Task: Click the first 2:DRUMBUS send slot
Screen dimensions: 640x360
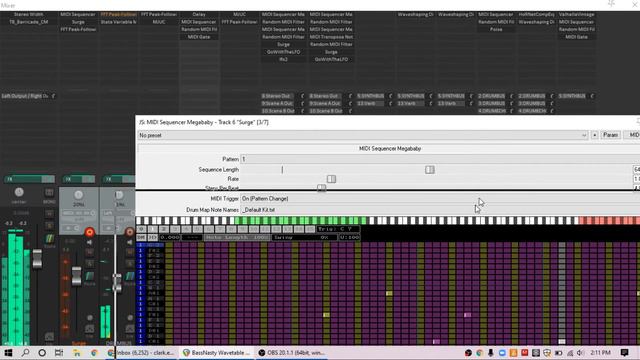Action: point(492,96)
